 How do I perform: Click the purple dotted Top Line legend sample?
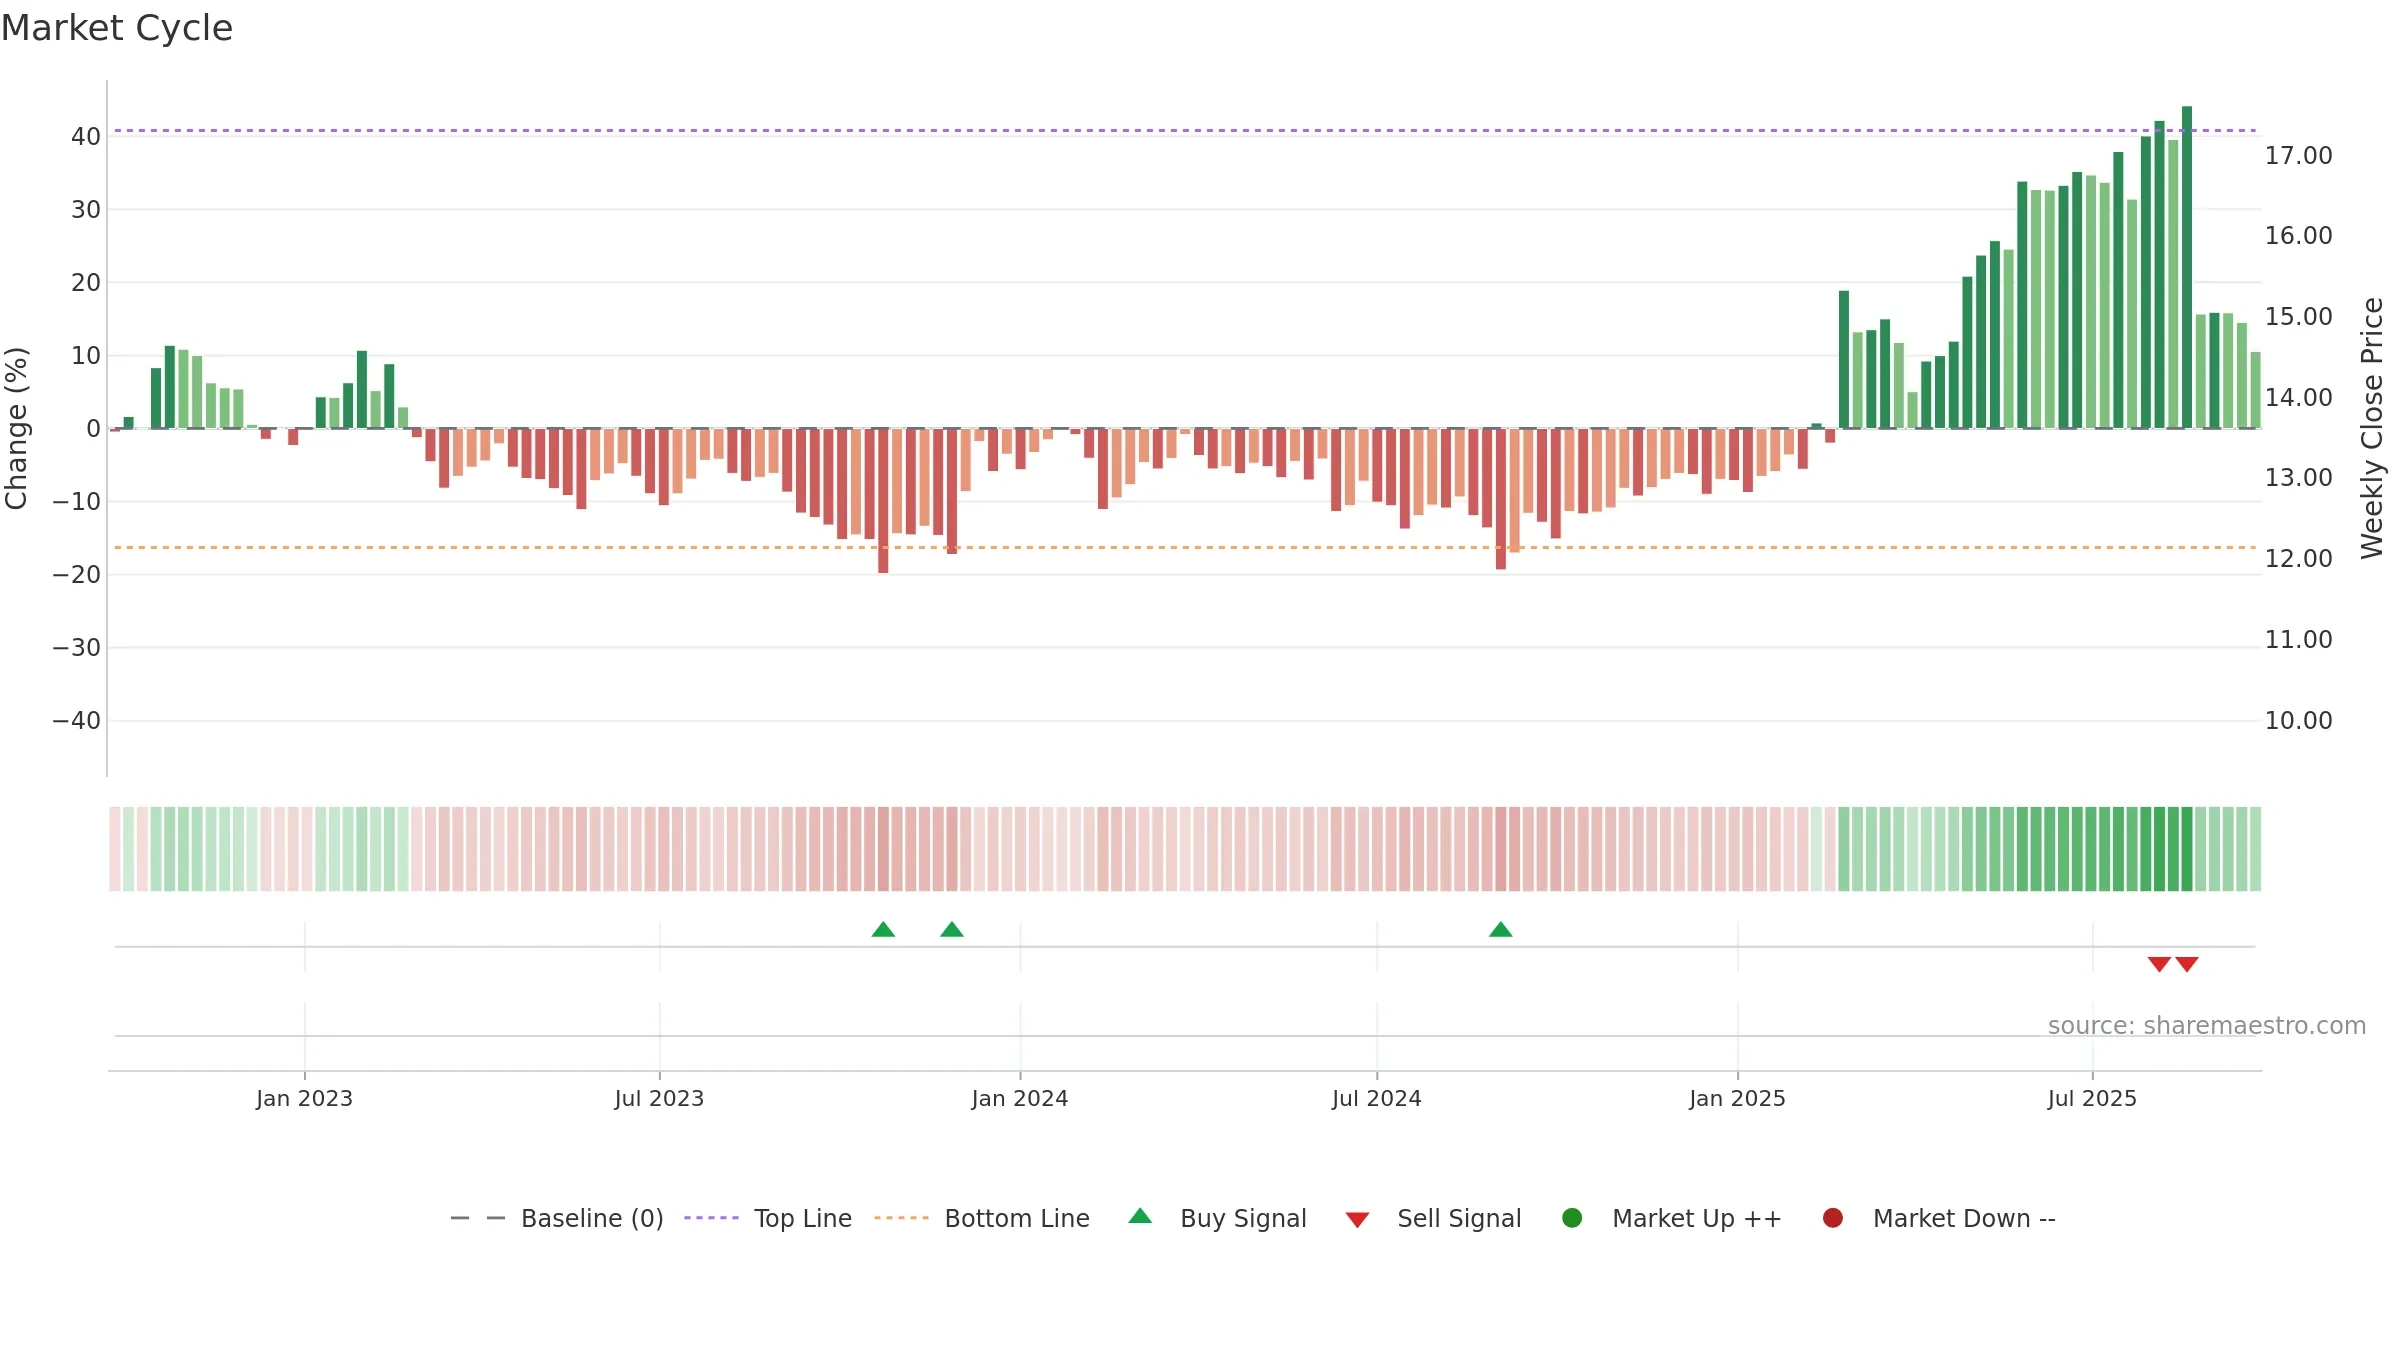point(711,1218)
